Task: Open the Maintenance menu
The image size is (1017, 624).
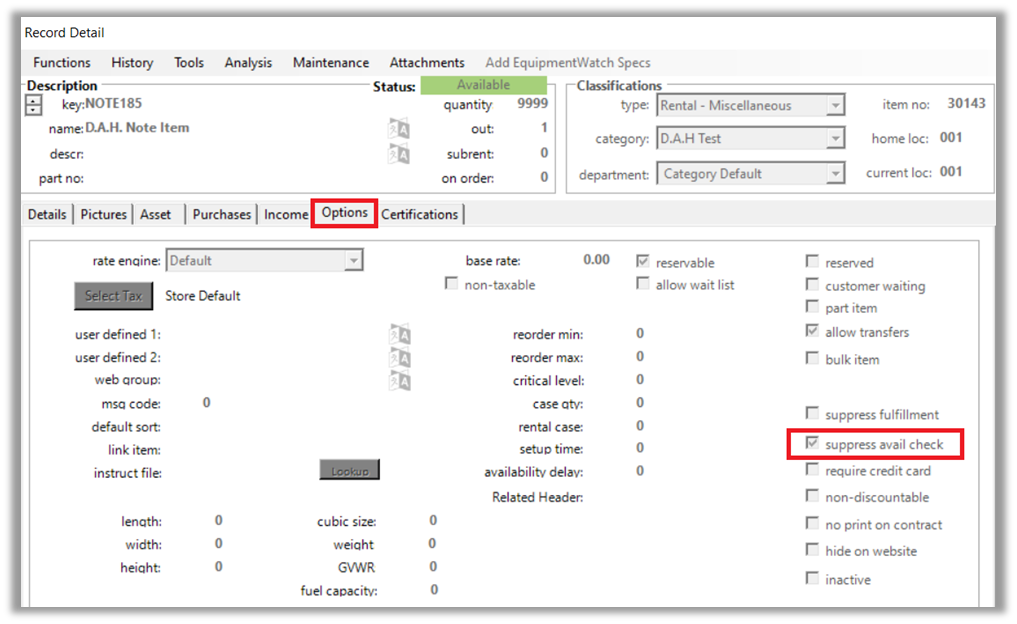Action: [330, 62]
